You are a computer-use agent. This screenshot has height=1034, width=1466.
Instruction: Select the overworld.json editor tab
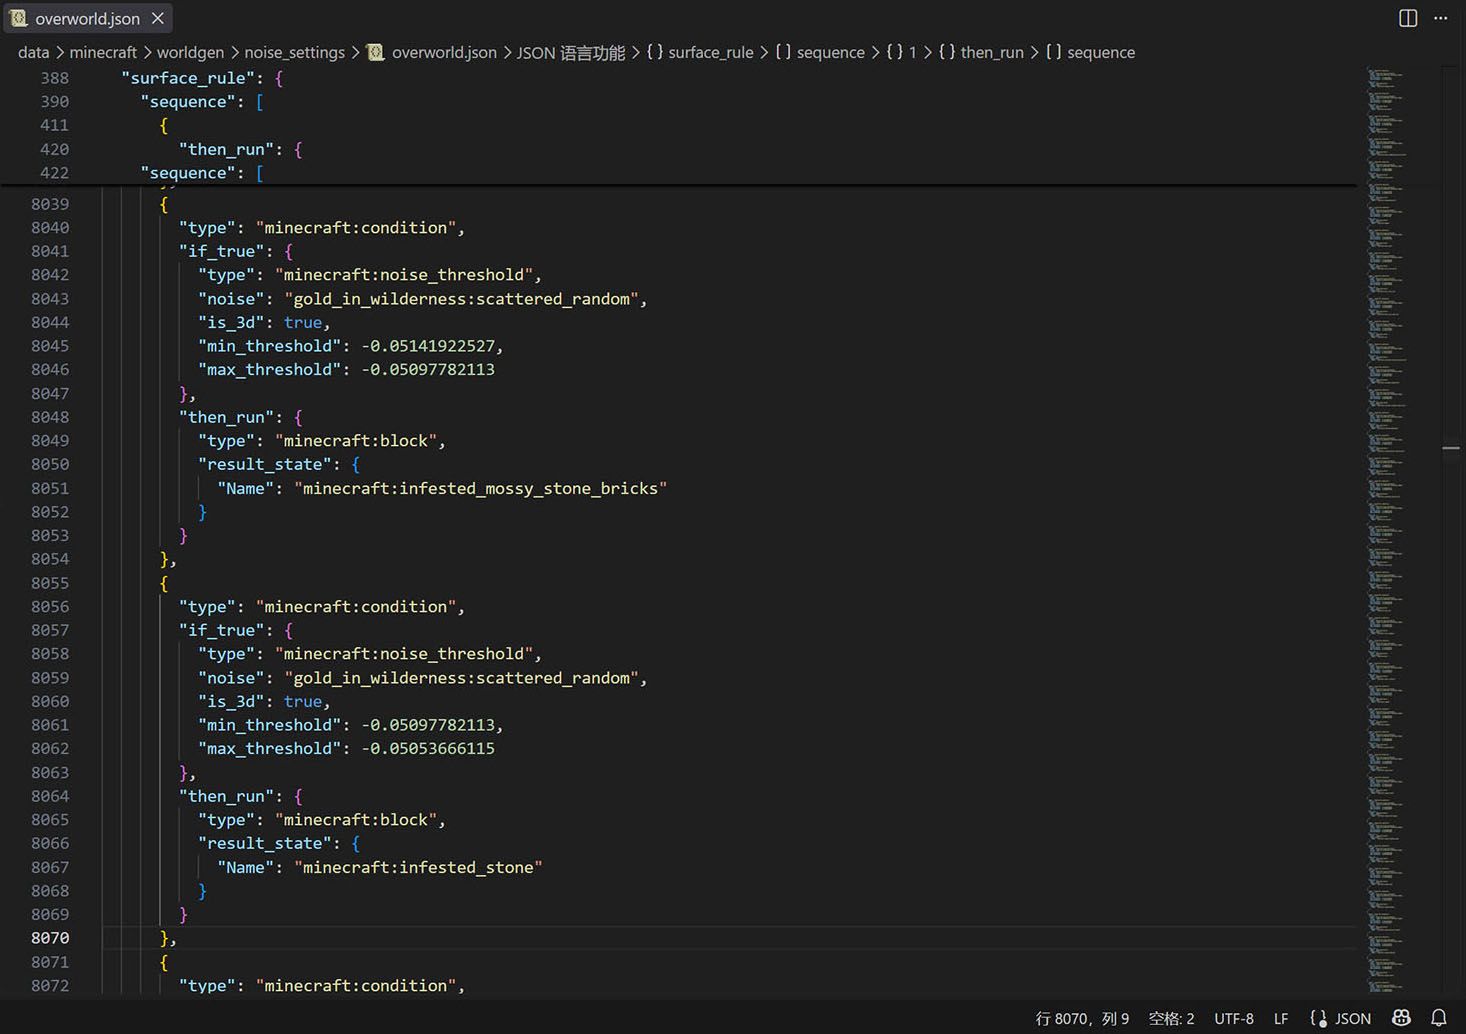point(88,18)
